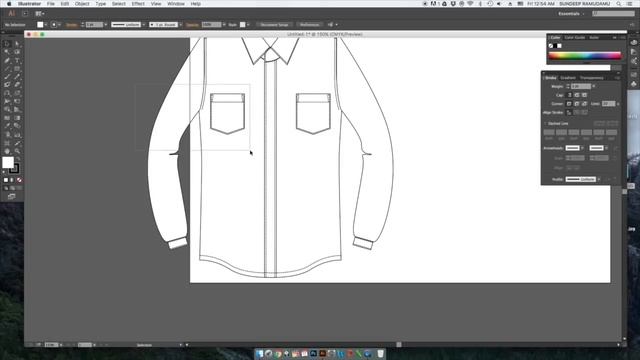
Task: Select the Blob Brush tool
Action: pos(7,85)
